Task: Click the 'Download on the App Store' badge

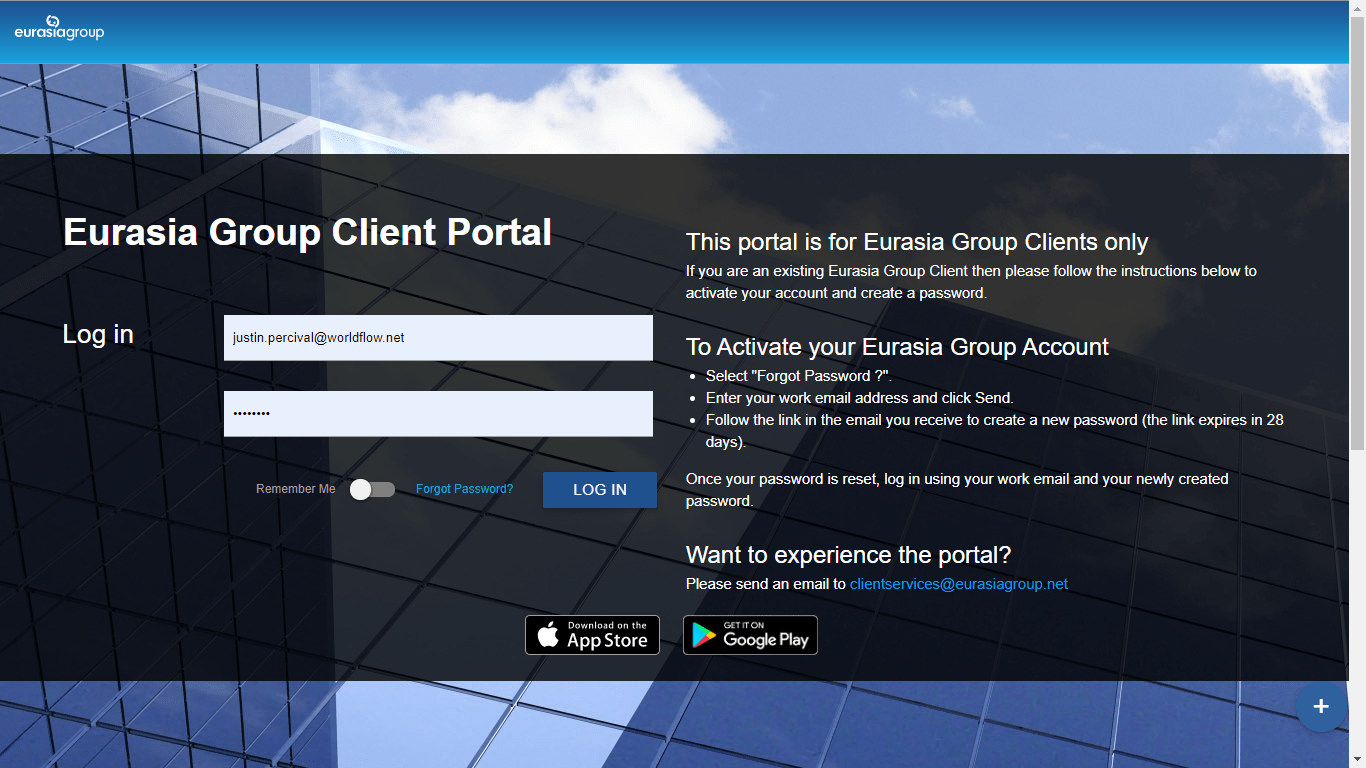Action: pyautogui.click(x=592, y=634)
